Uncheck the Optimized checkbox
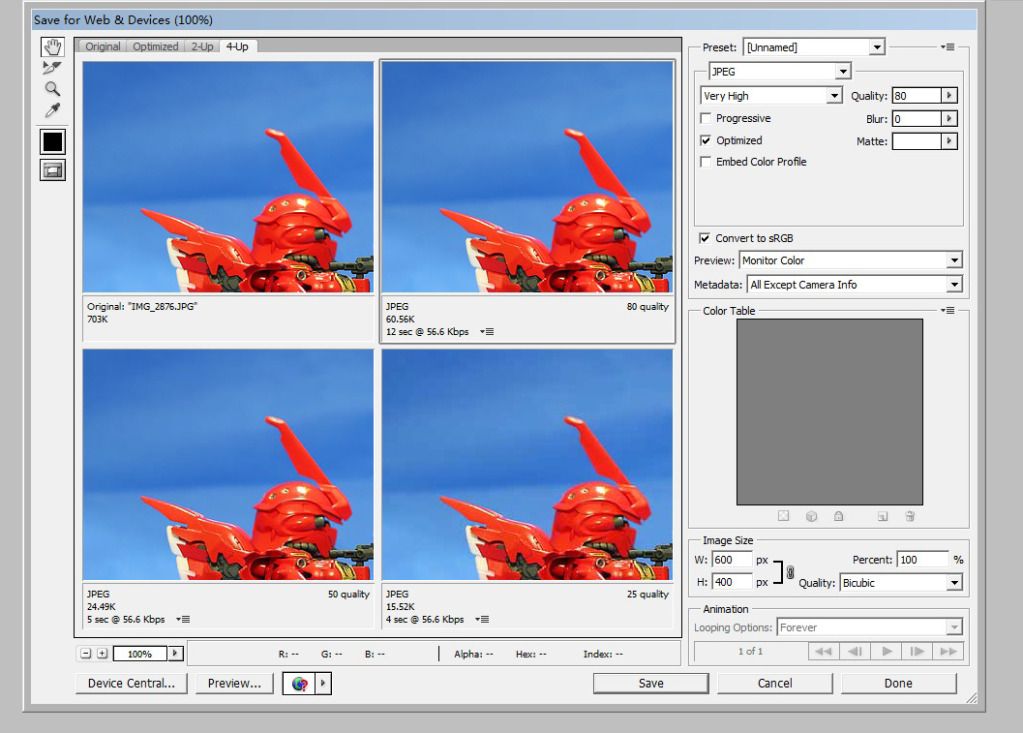The height and width of the screenshot is (733, 1023). (705, 140)
